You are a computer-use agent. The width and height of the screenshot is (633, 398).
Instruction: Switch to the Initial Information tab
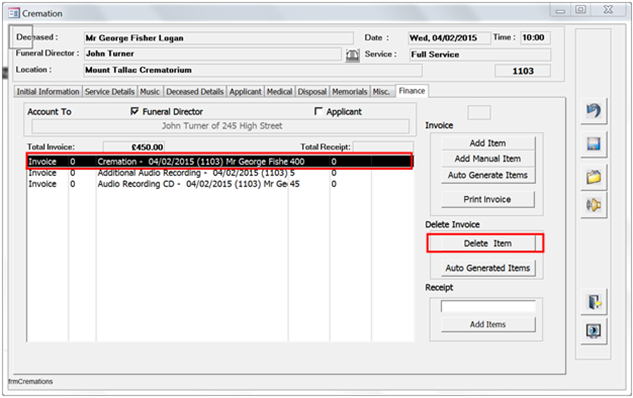[x=48, y=92]
